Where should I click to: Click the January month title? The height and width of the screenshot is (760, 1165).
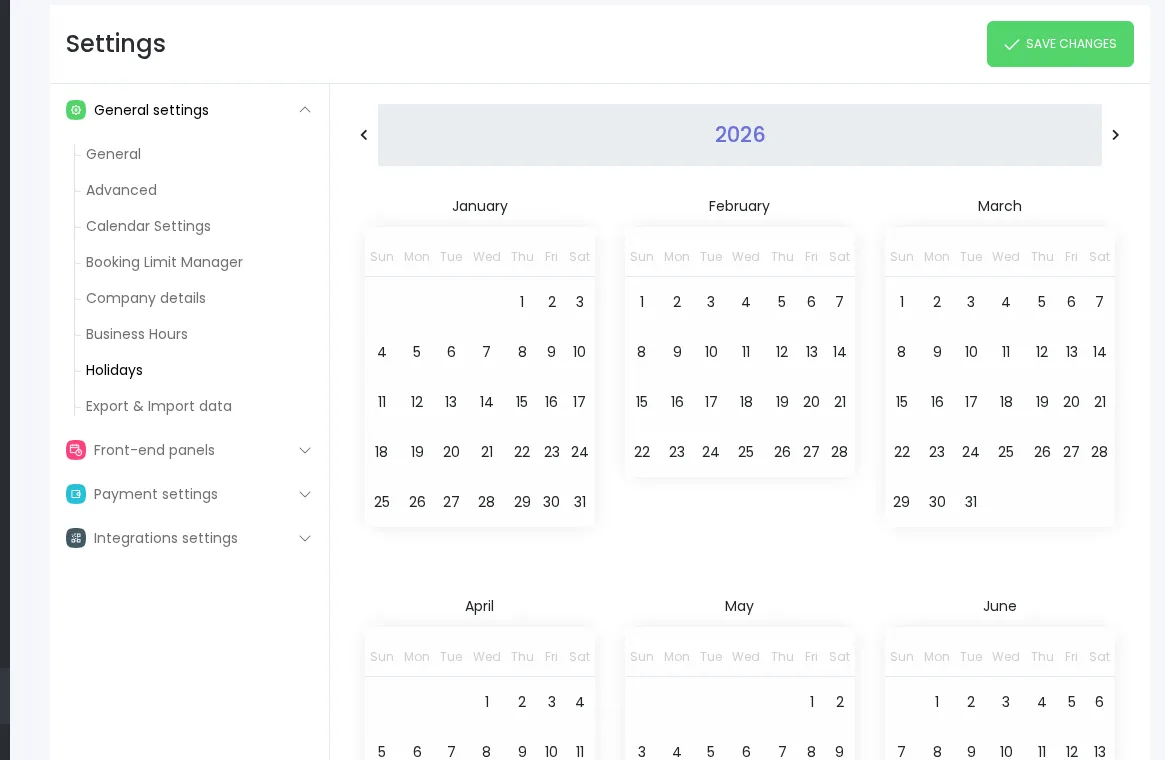point(479,206)
